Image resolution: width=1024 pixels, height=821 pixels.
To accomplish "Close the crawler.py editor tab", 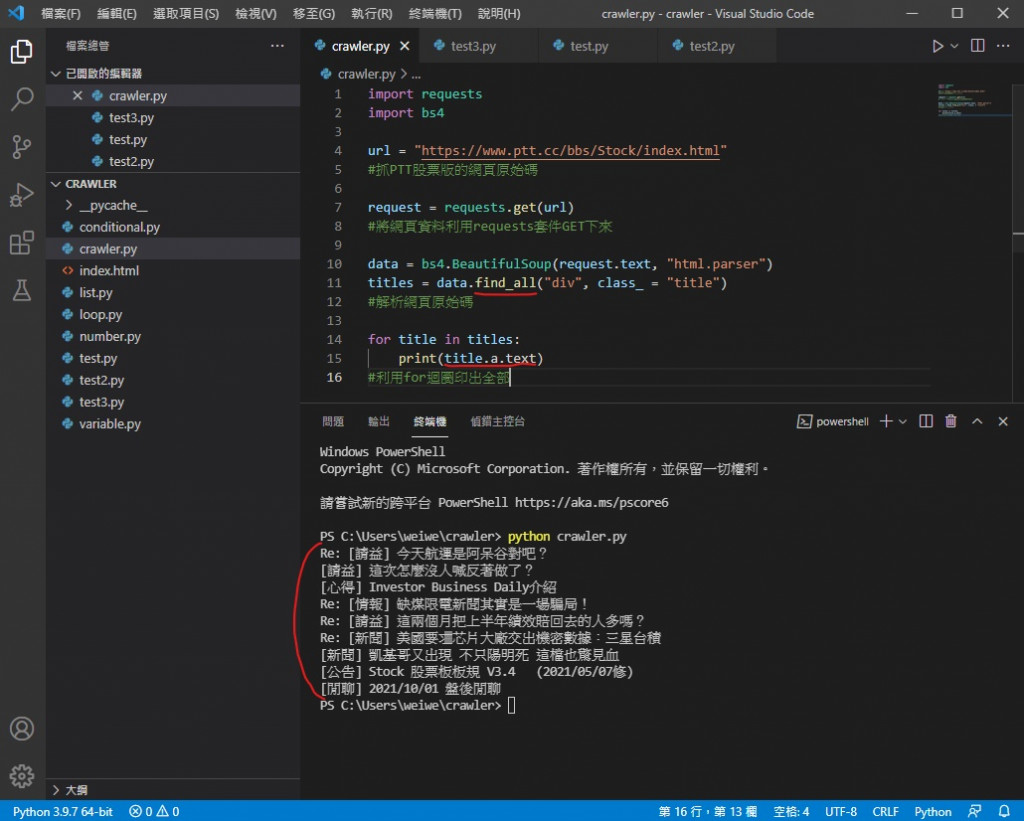I will point(405,46).
